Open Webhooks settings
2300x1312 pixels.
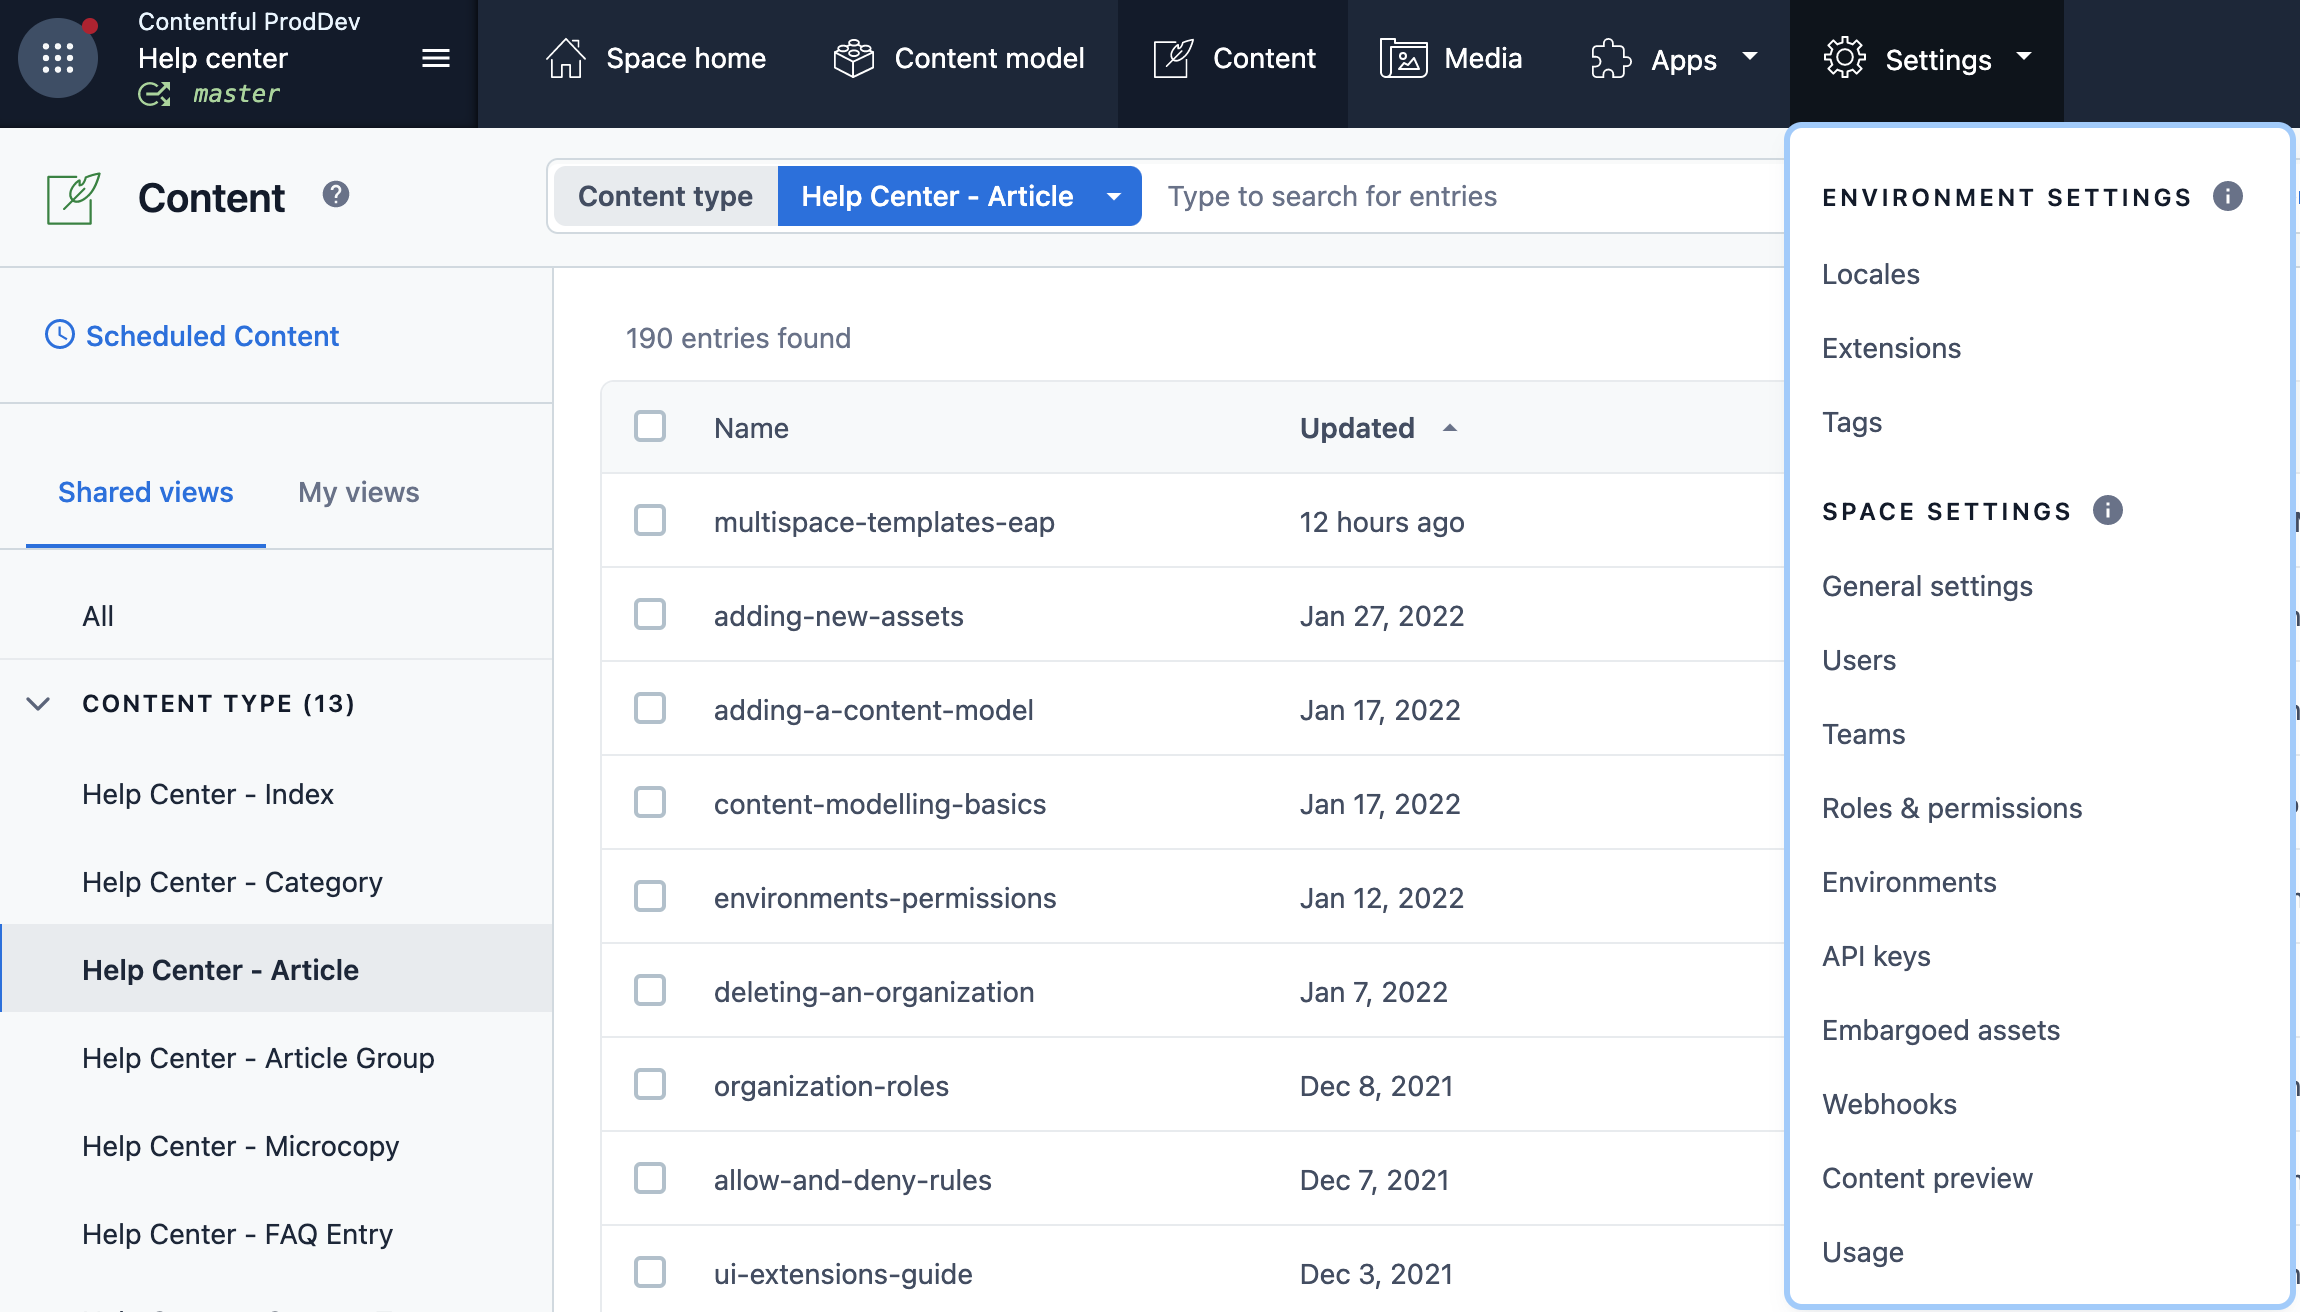pos(1889,1104)
